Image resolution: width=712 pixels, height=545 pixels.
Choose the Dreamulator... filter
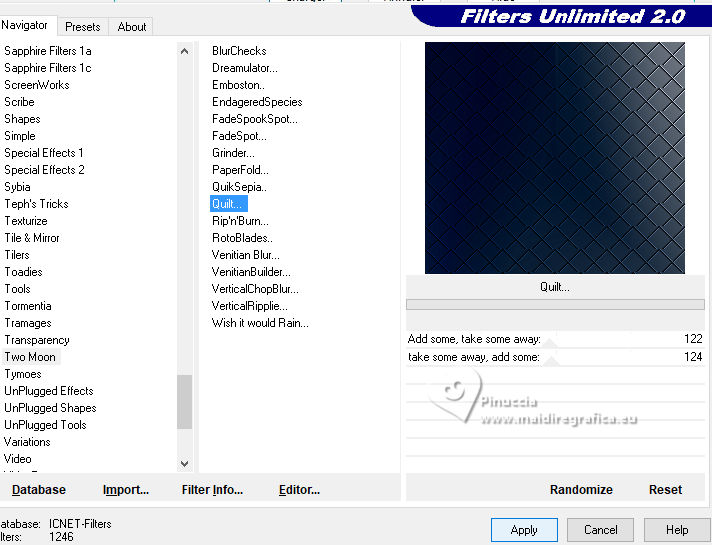[x=245, y=68]
